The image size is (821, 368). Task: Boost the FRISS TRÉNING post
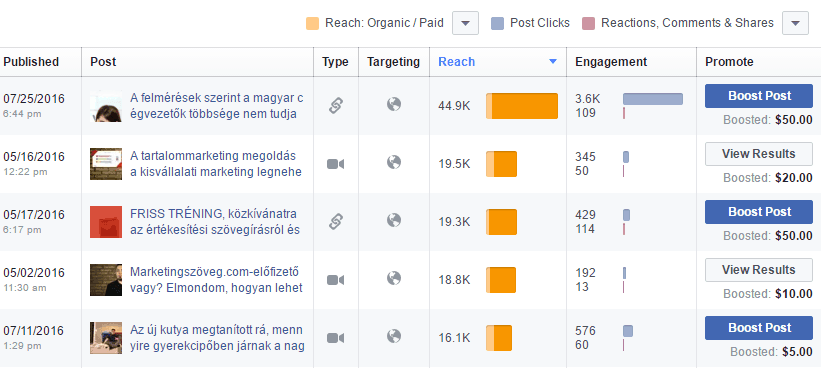click(759, 212)
